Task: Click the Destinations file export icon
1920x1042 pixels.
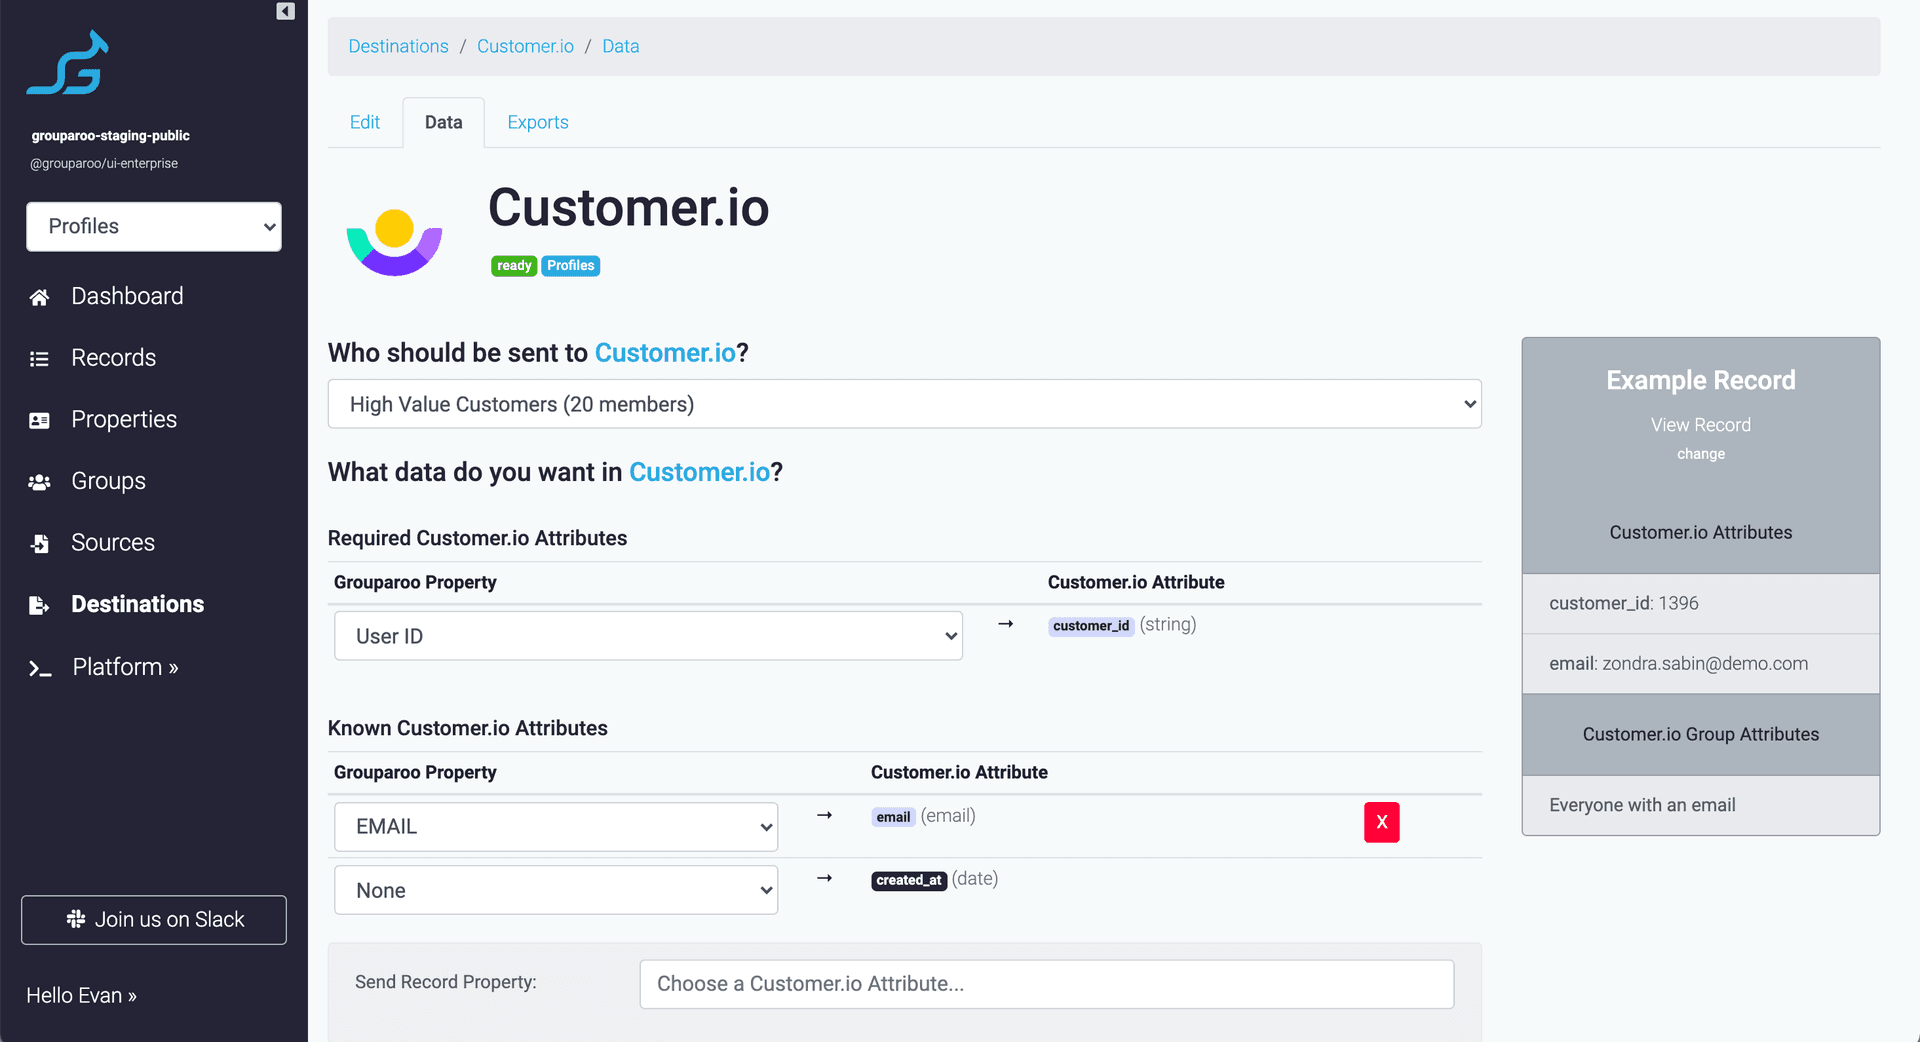Action: click(39, 605)
